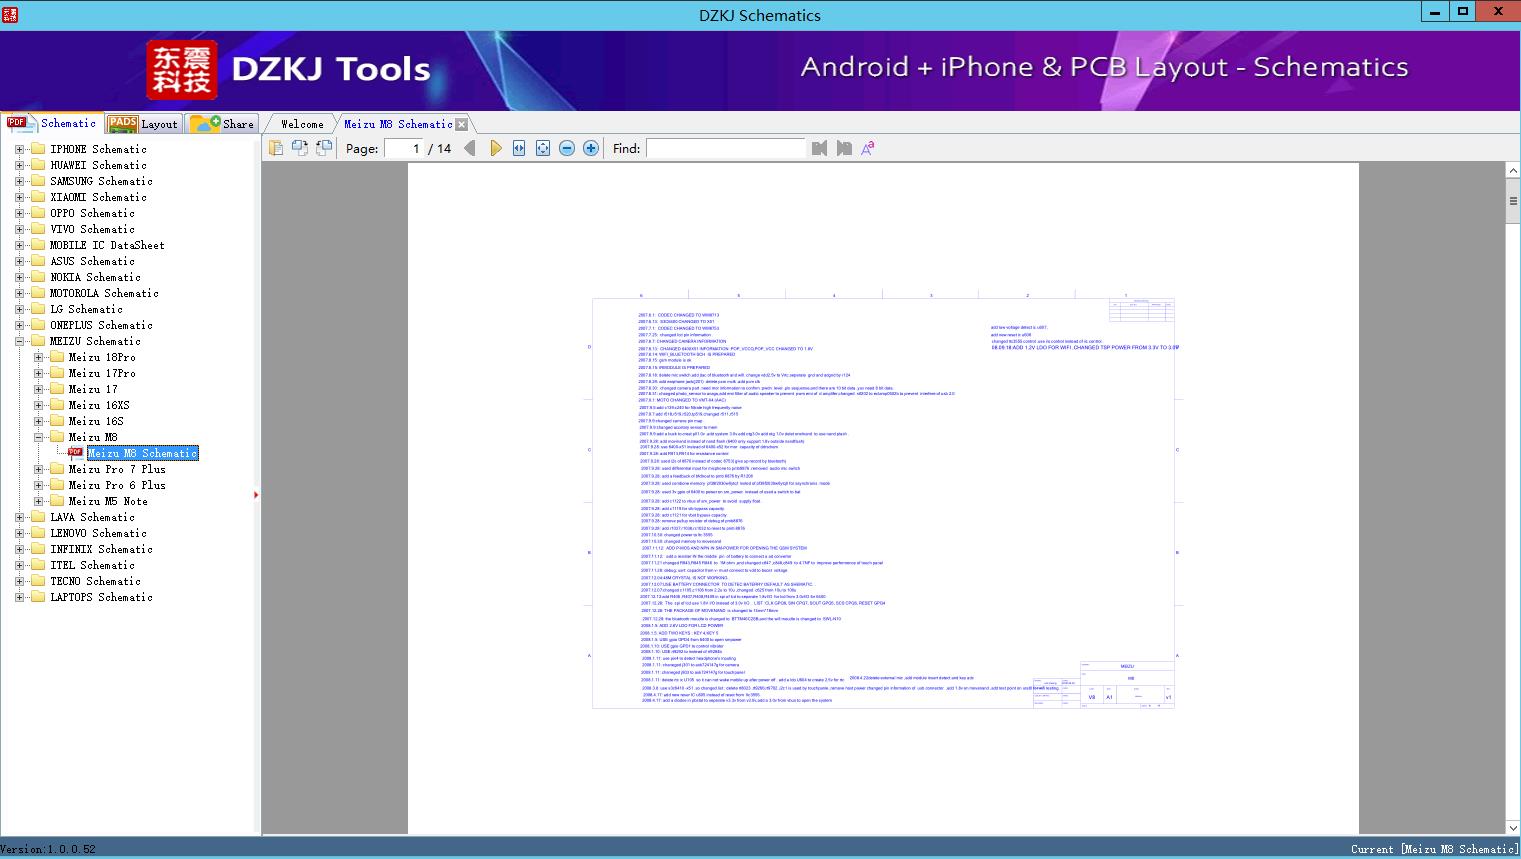Click the MEIZU Schematic folder icon
The height and width of the screenshot is (859, 1521).
[x=38, y=341]
